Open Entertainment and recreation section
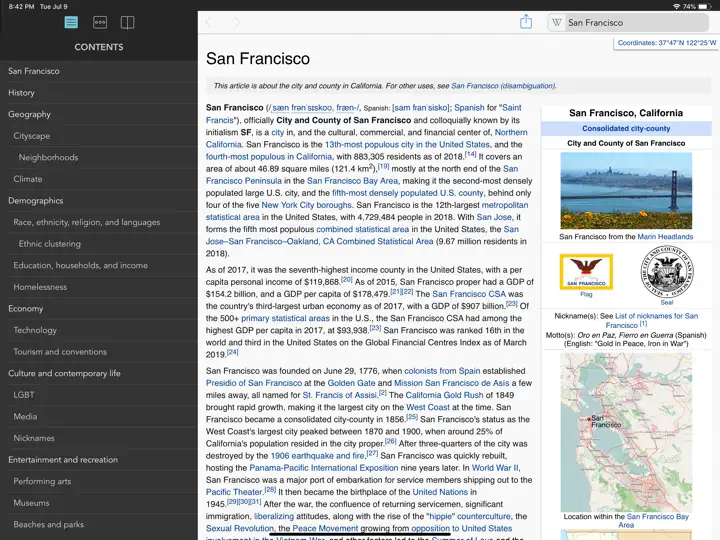Screen dimensions: 720x540 click(99, 460)
